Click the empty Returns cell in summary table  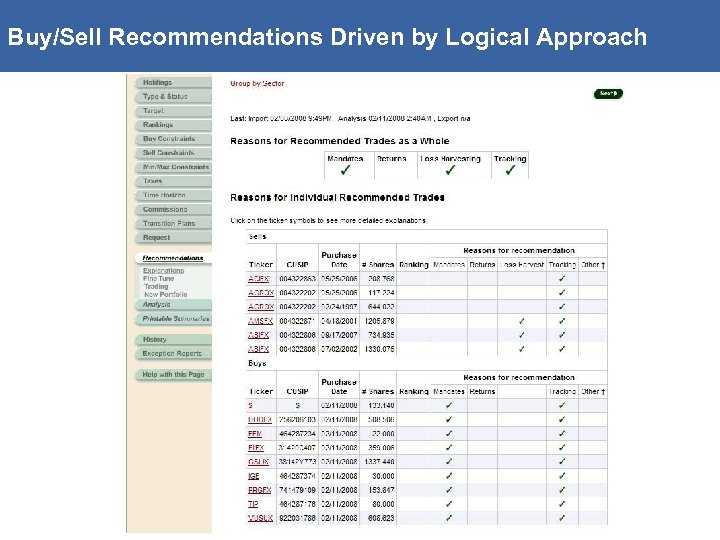pyautogui.click(x=396, y=165)
